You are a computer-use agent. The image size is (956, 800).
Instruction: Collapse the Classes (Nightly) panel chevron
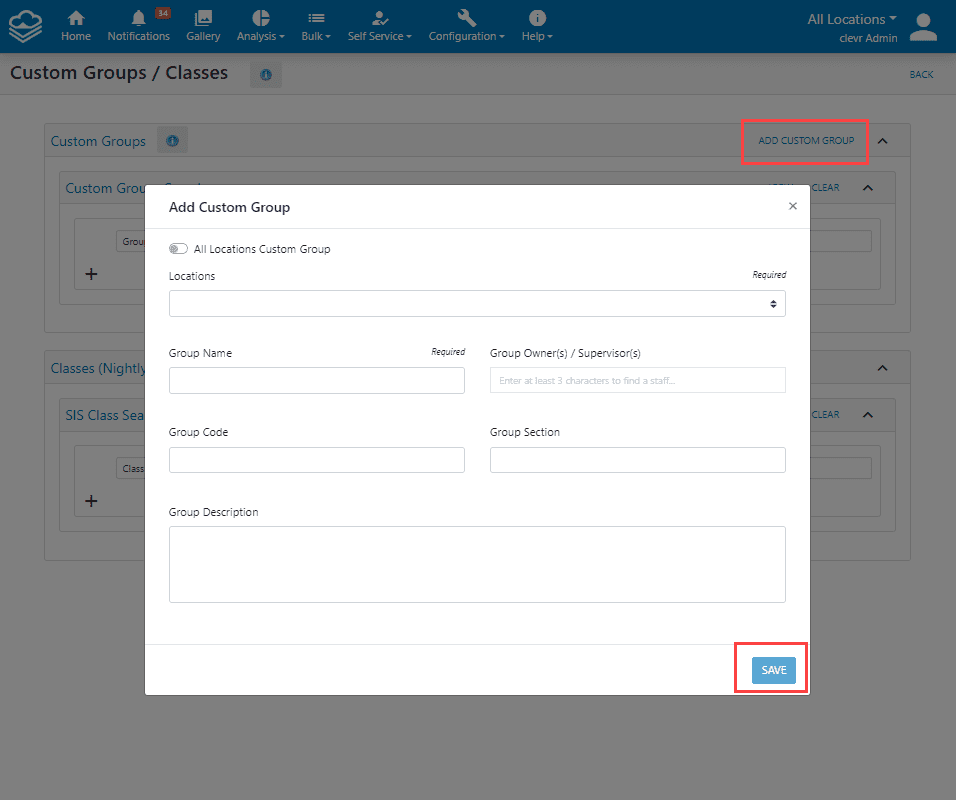(882, 368)
